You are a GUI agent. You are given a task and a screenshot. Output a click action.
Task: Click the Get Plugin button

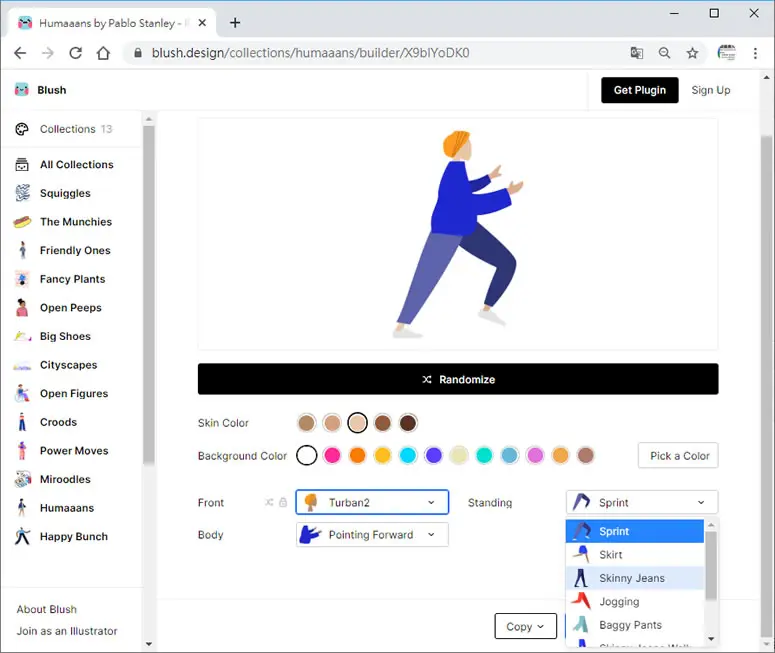(x=640, y=90)
